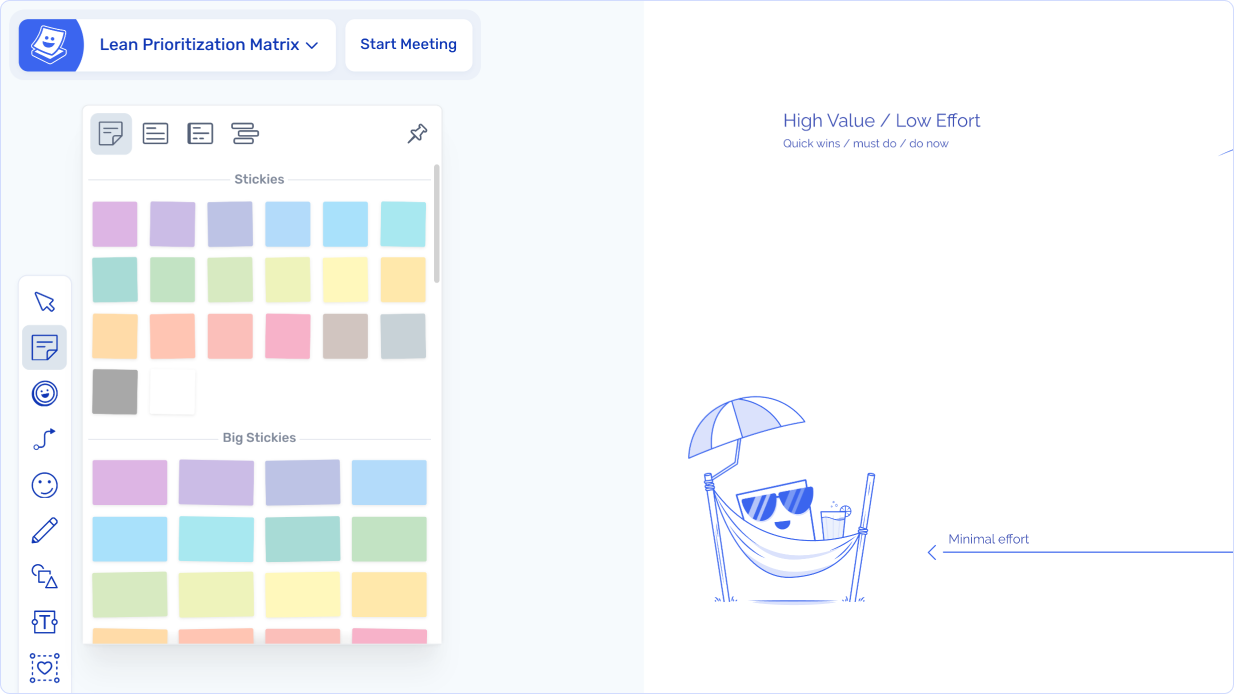The height and width of the screenshot is (694, 1234).
Task: Pick the pink sticky note color
Action: pos(287,336)
